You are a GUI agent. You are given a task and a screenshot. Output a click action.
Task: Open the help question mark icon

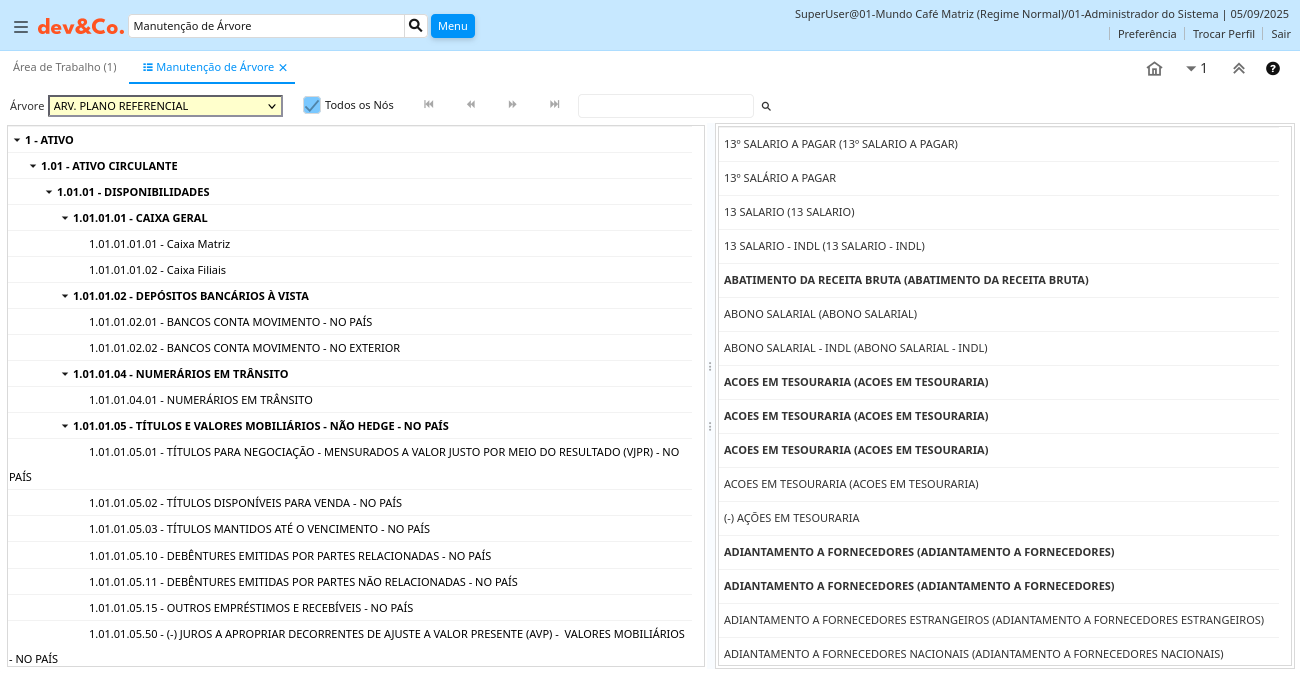(1273, 69)
